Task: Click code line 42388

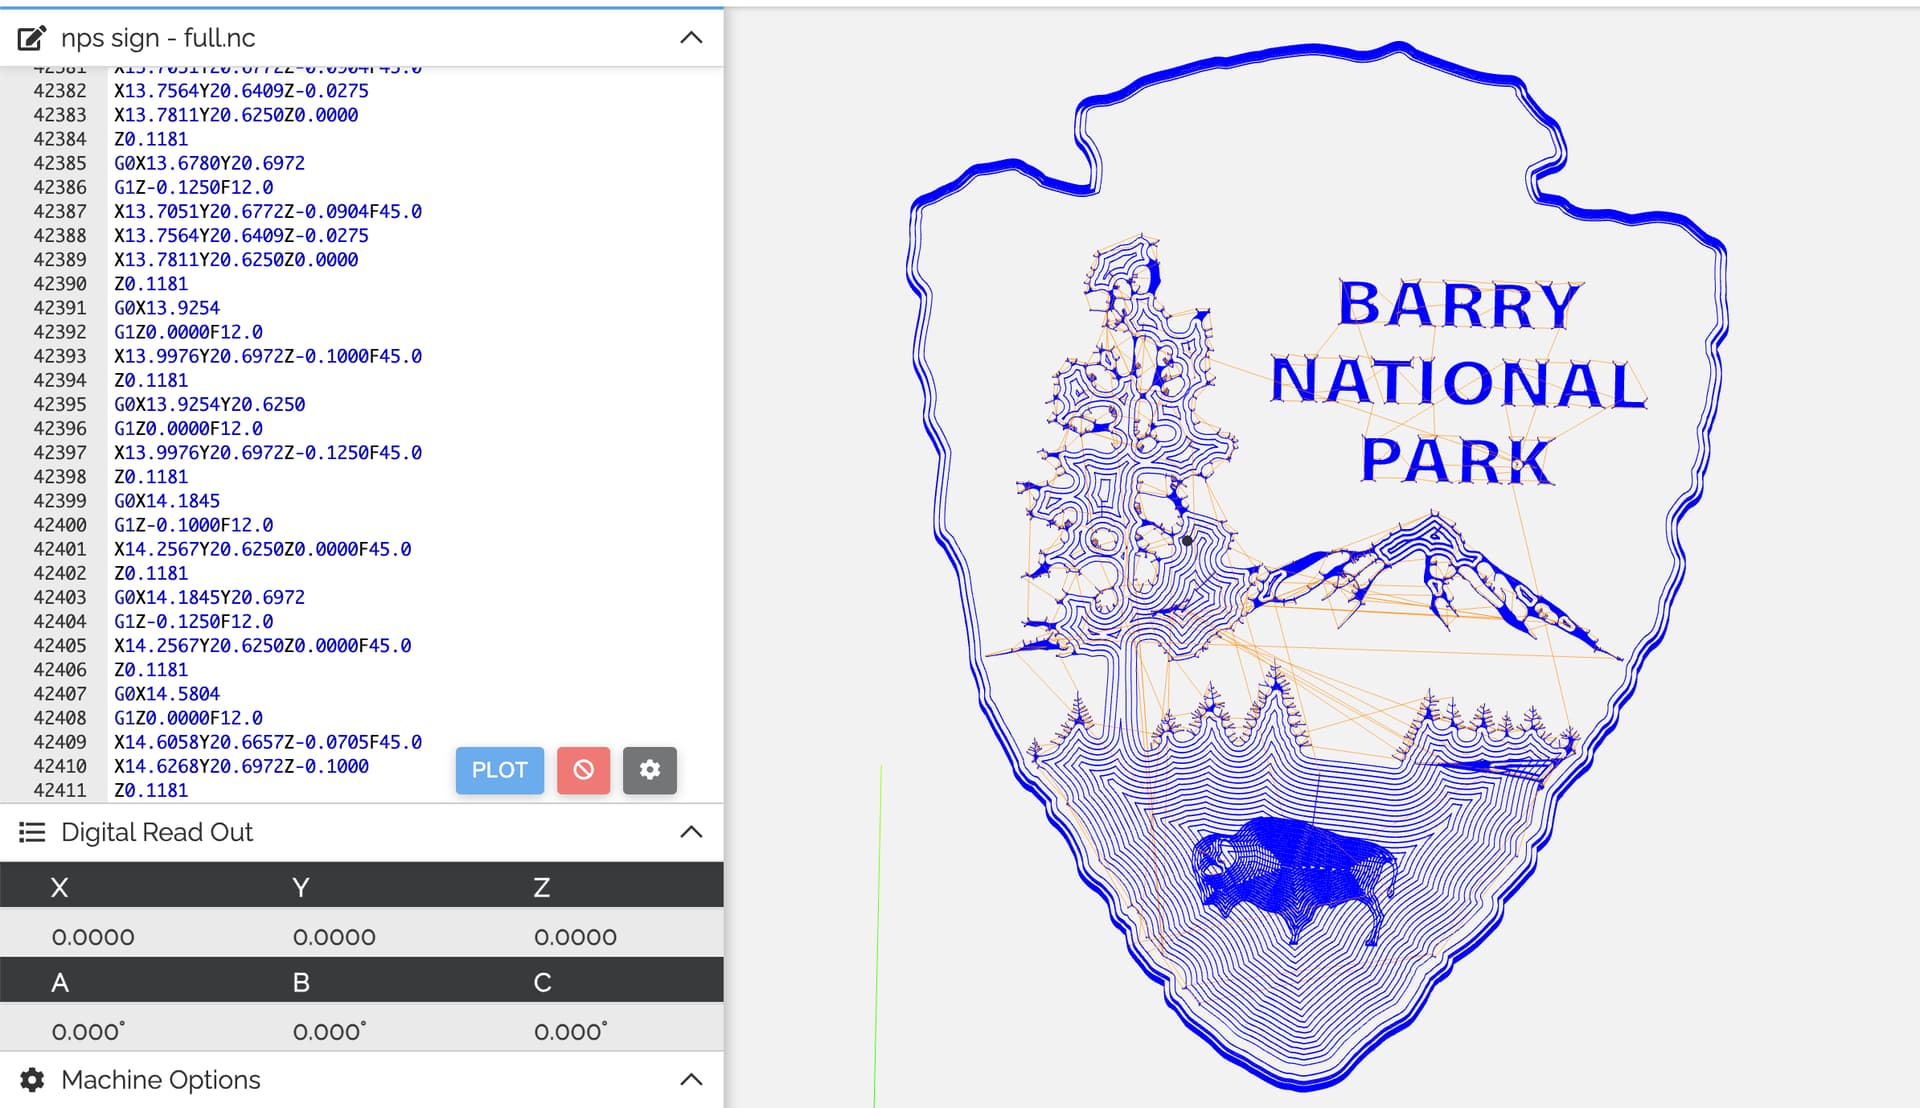Action: pos(241,235)
